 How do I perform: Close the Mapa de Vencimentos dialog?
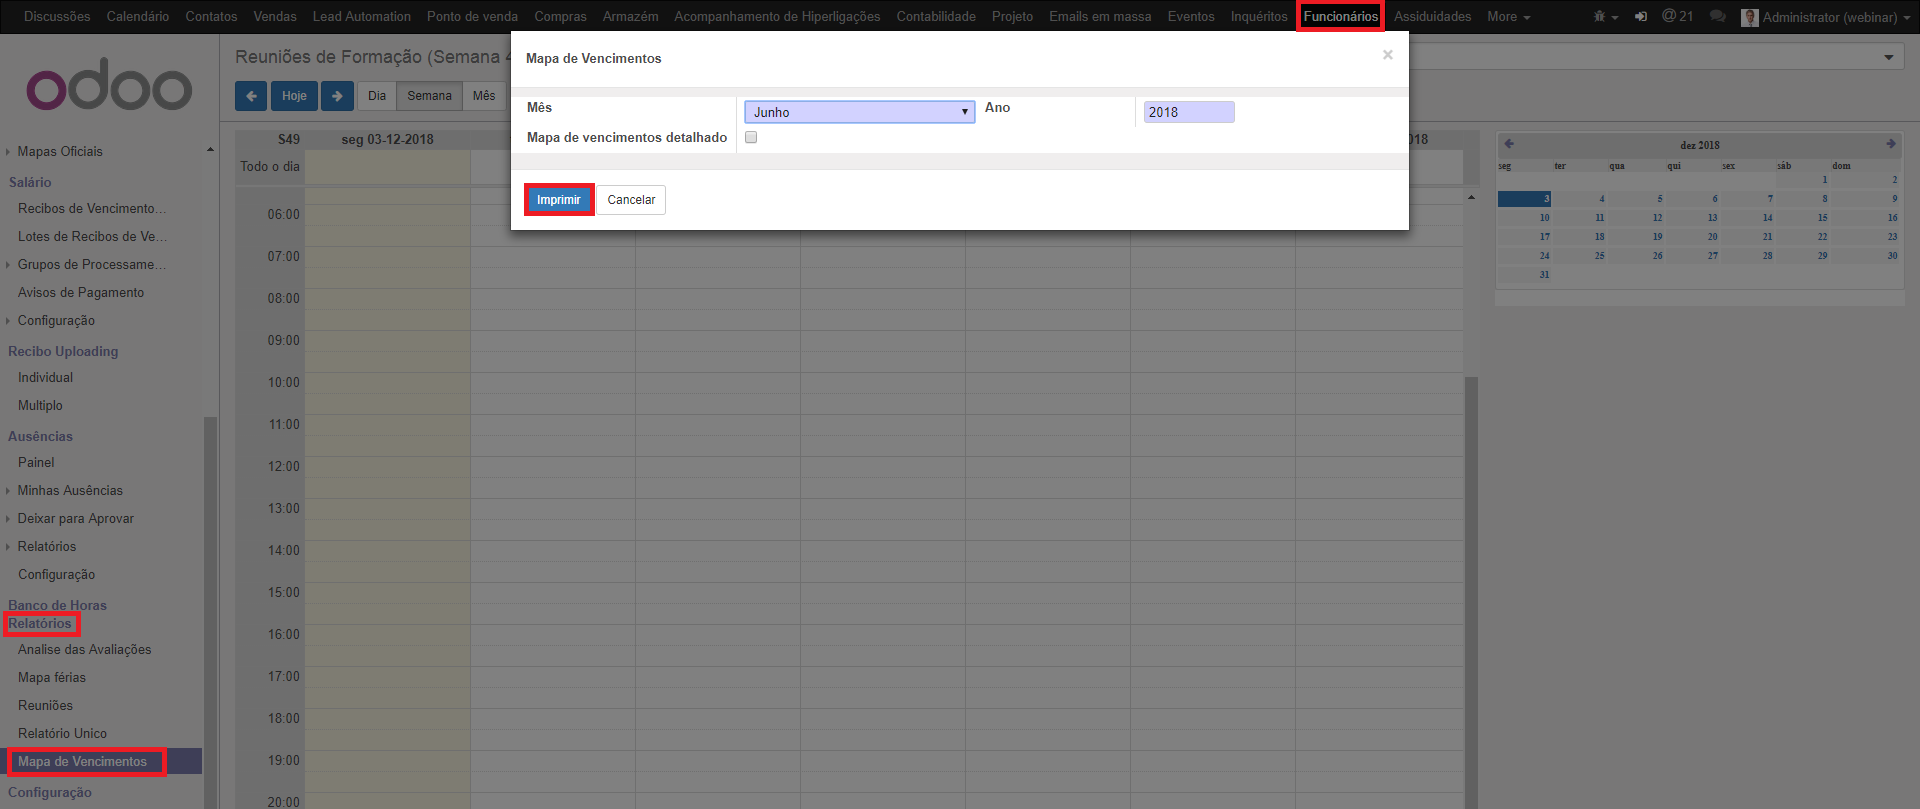1387,55
